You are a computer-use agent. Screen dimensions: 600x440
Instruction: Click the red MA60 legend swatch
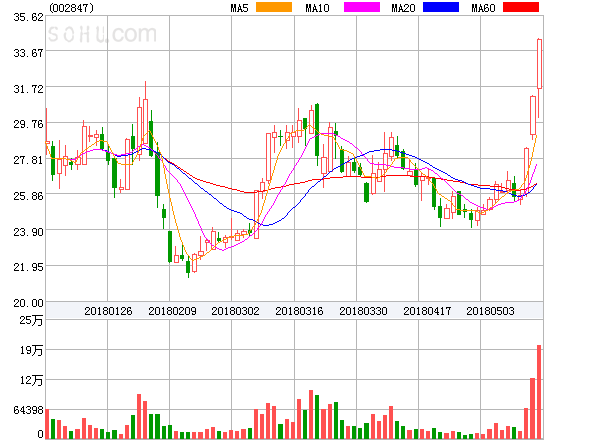pos(521,7)
